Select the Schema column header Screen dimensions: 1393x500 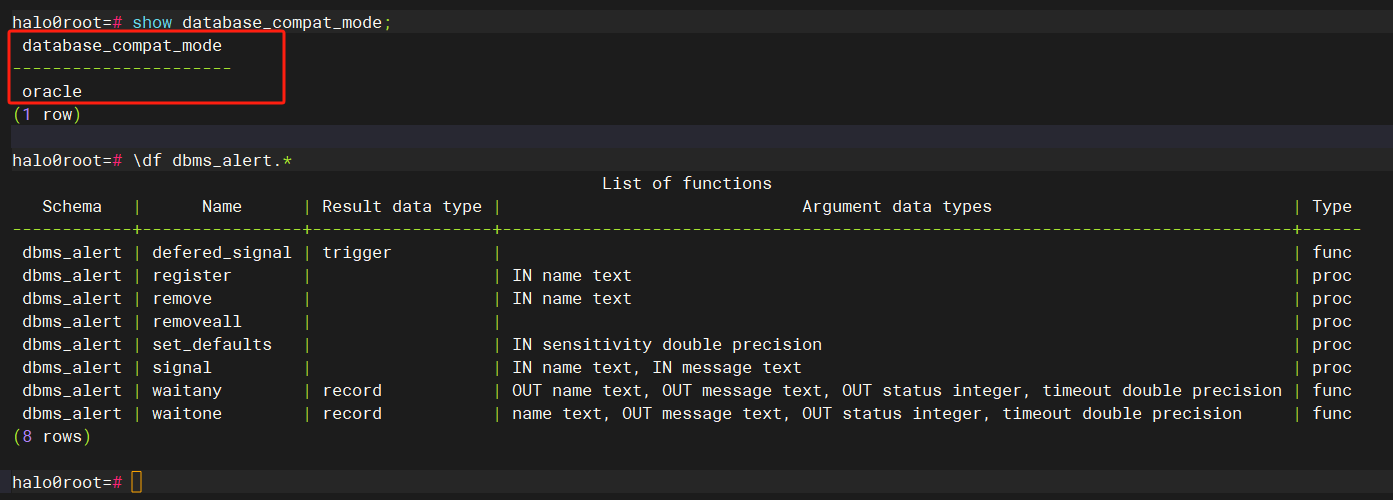(x=72, y=206)
